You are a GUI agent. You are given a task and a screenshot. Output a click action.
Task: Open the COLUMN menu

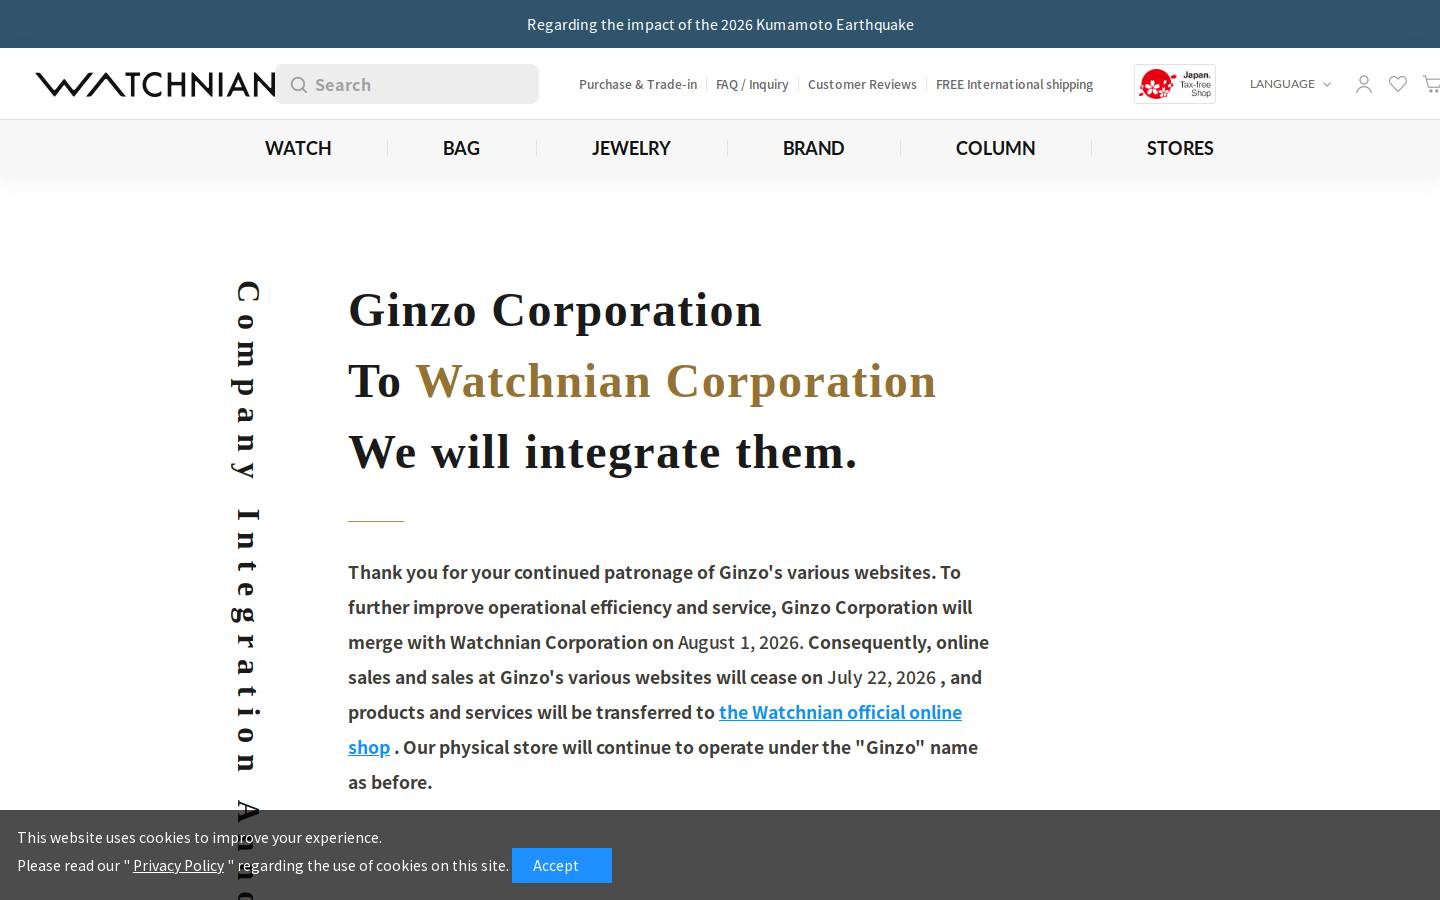point(995,148)
